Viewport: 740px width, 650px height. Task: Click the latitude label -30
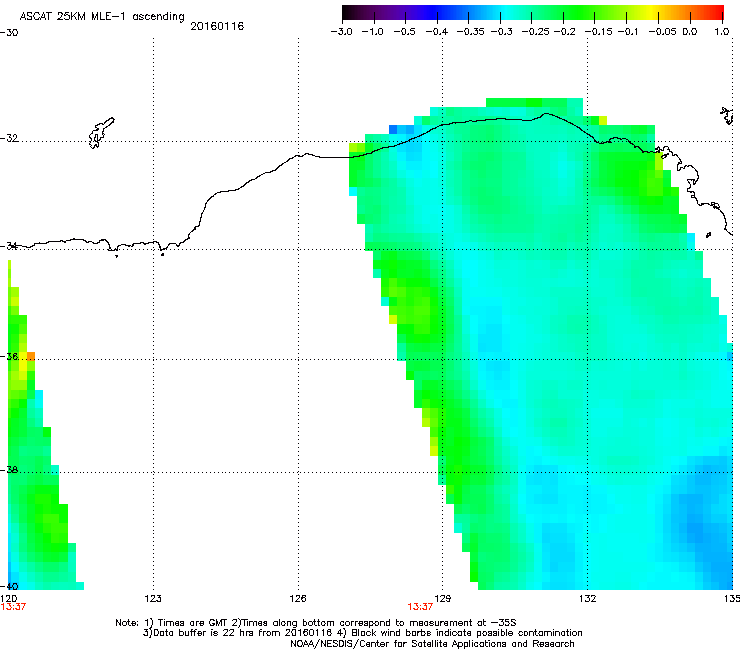(9, 33)
